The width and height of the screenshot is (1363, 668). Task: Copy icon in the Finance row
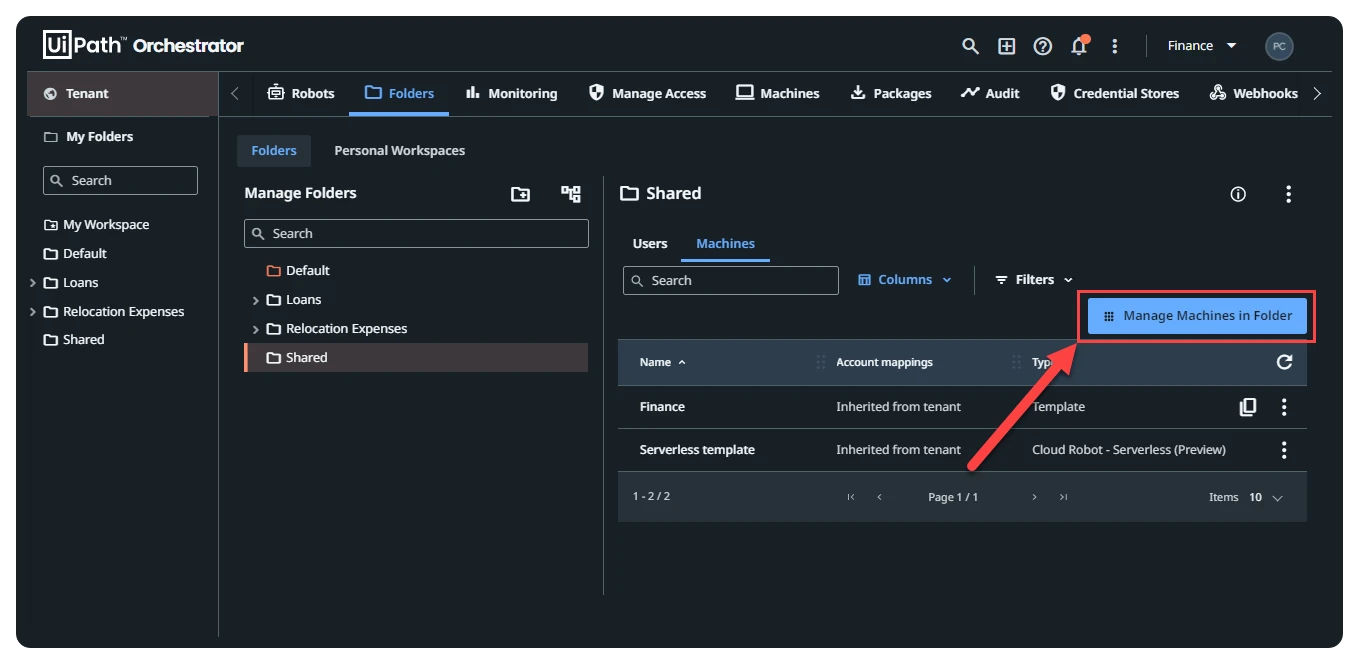coord(1248,407)
